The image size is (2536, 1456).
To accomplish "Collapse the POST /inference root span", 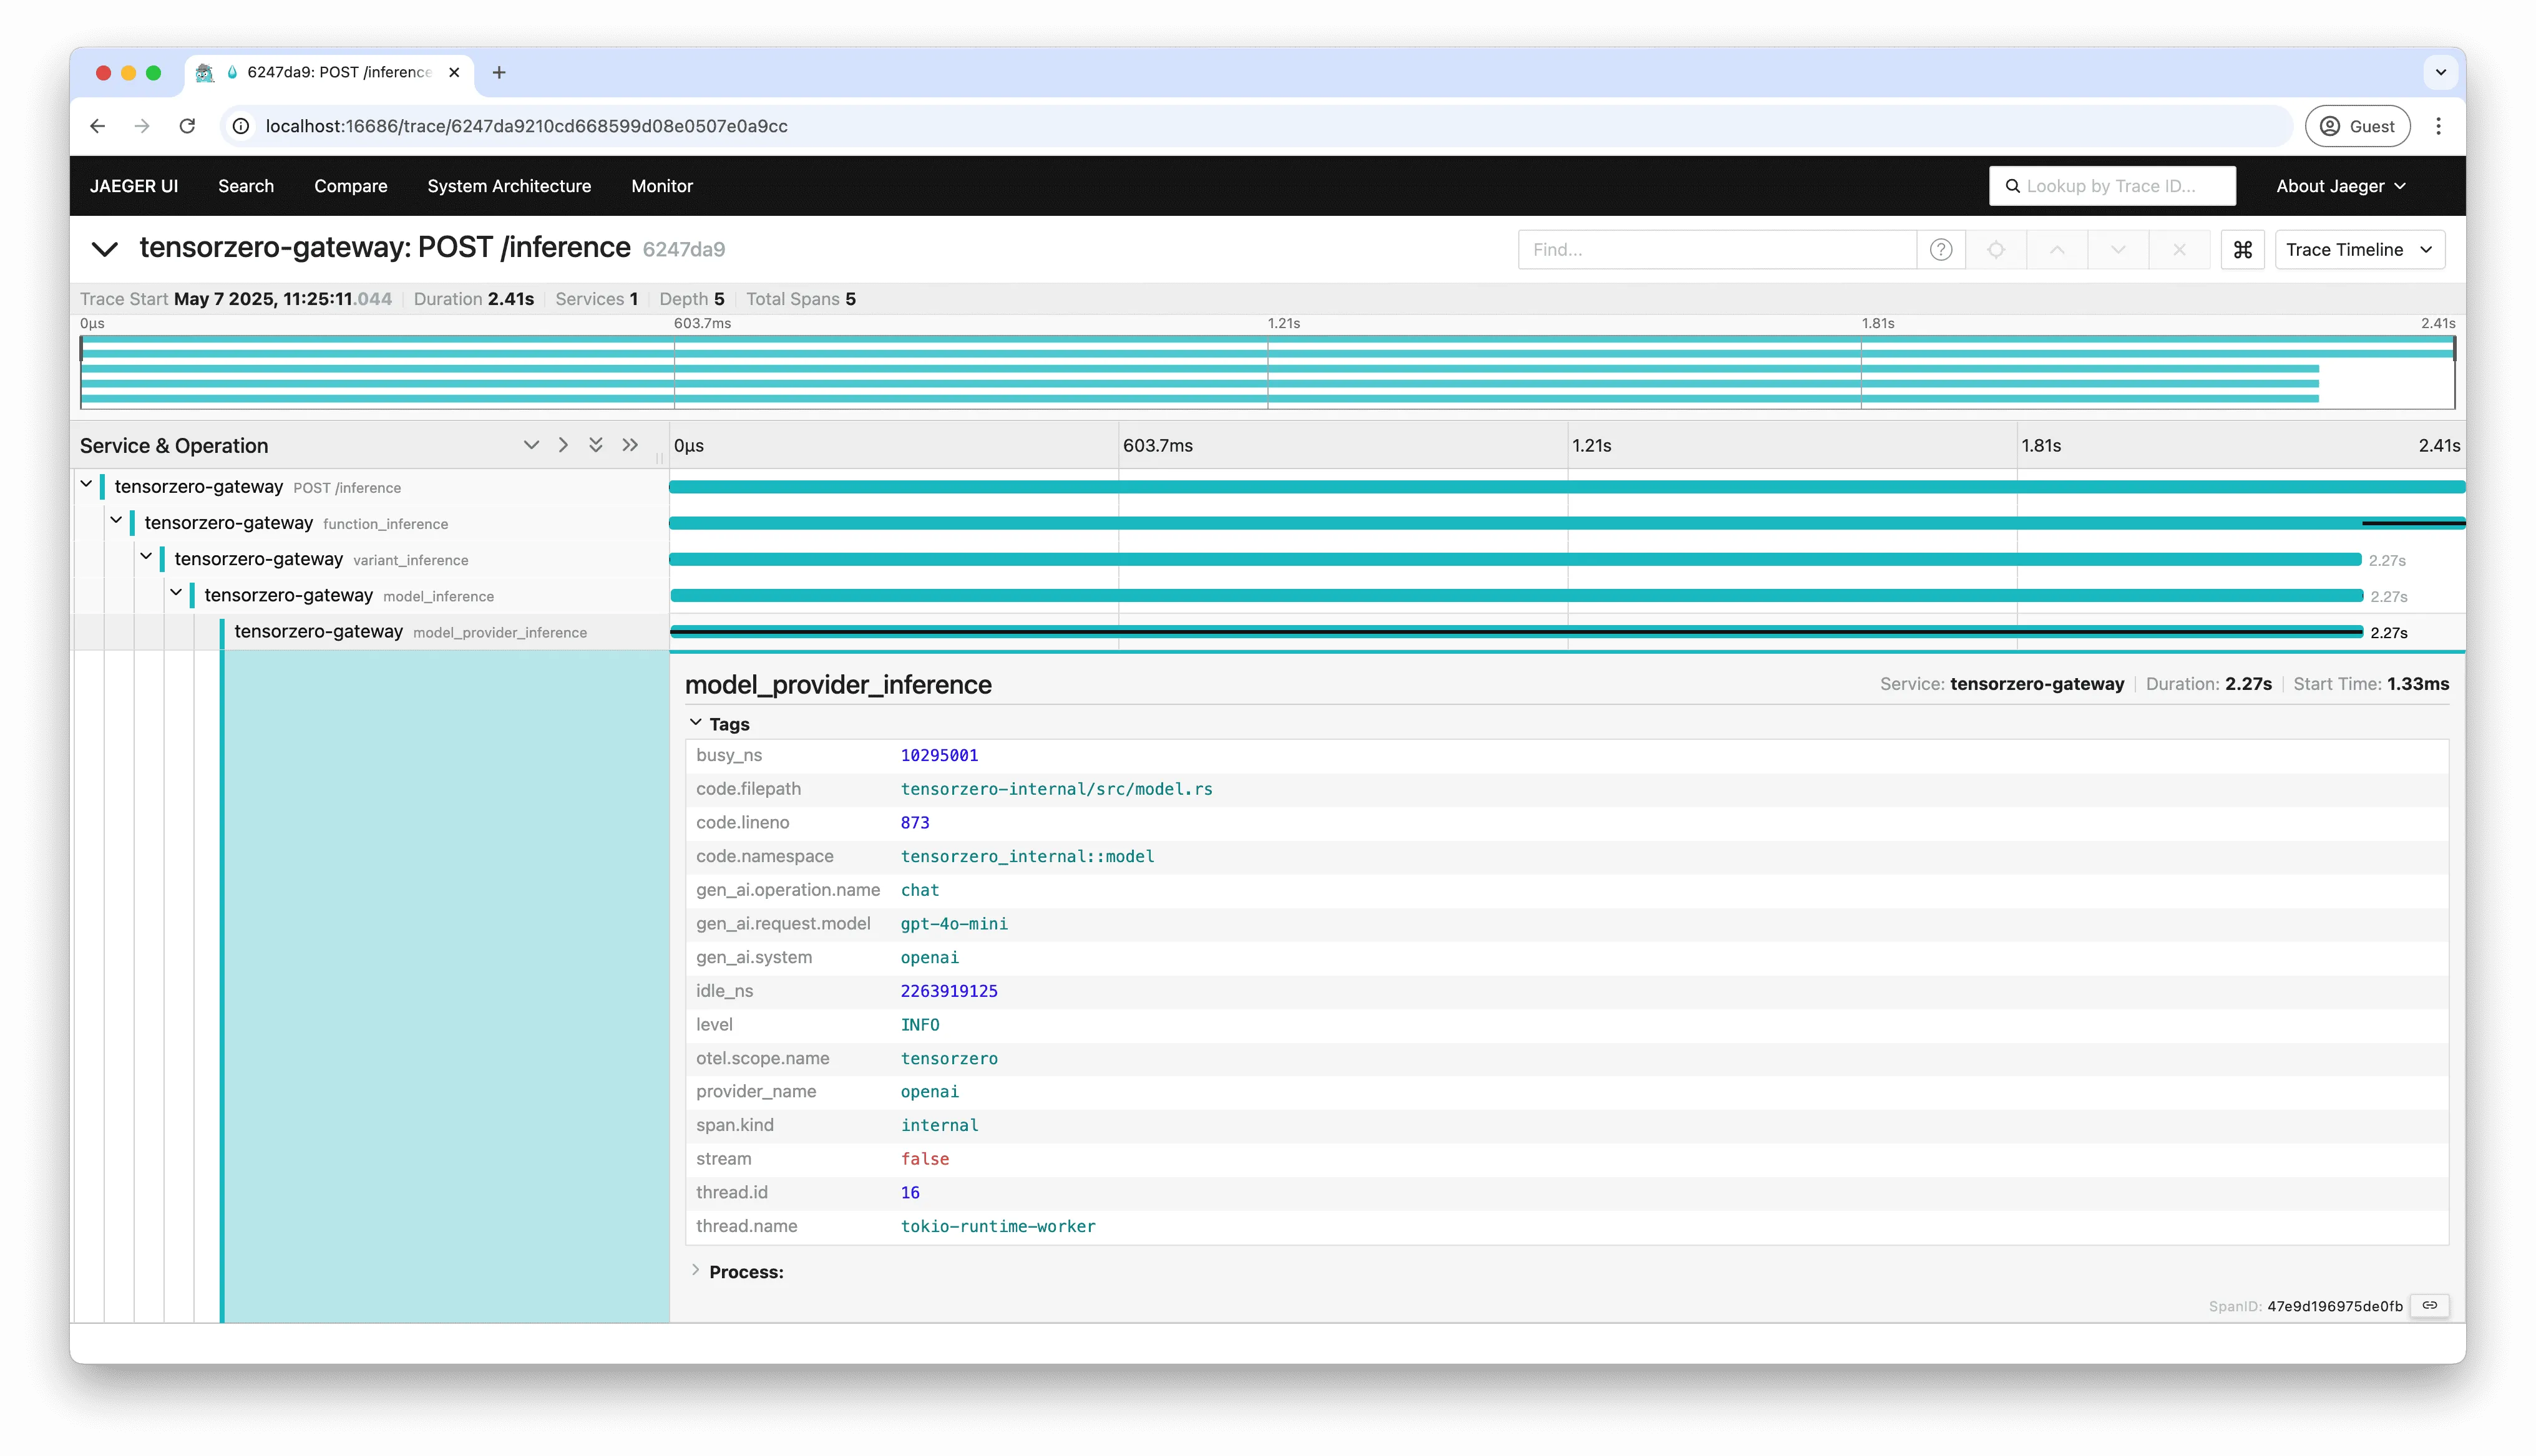I will 87,485.
